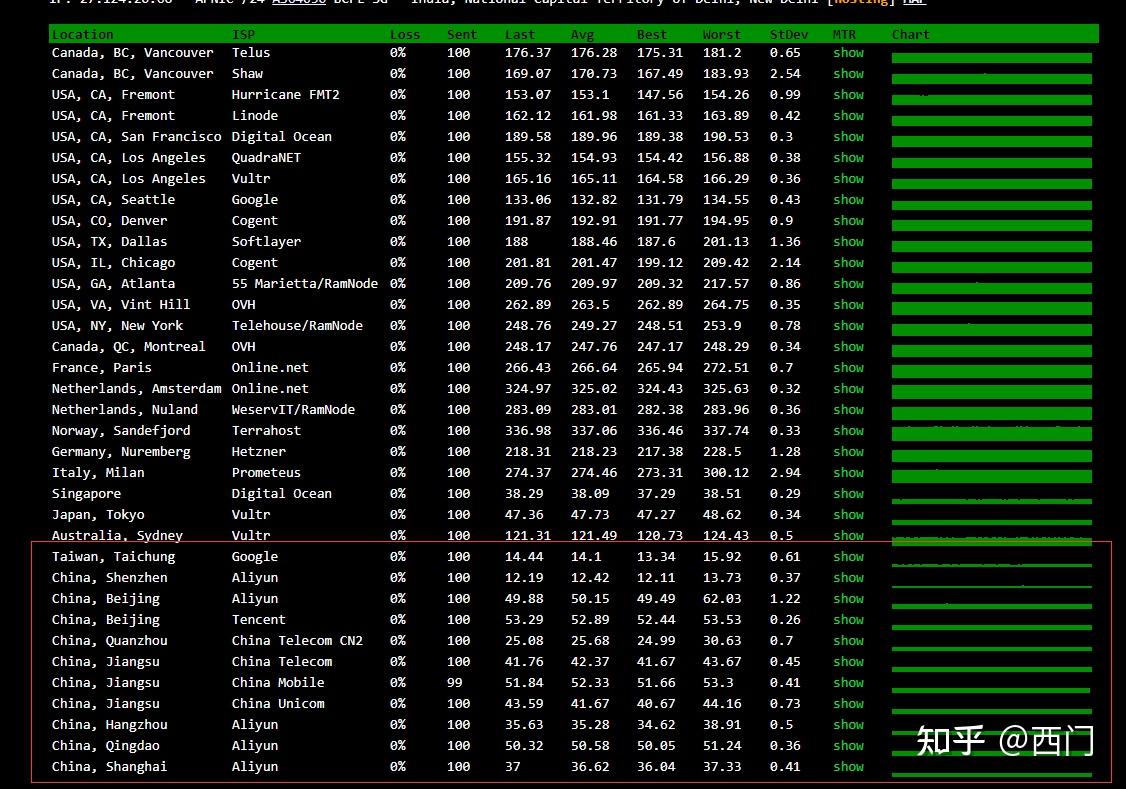1126x789 pixels.
Task: Select the "China Telecom CN2" ISP cell
Action: [297, 640]
